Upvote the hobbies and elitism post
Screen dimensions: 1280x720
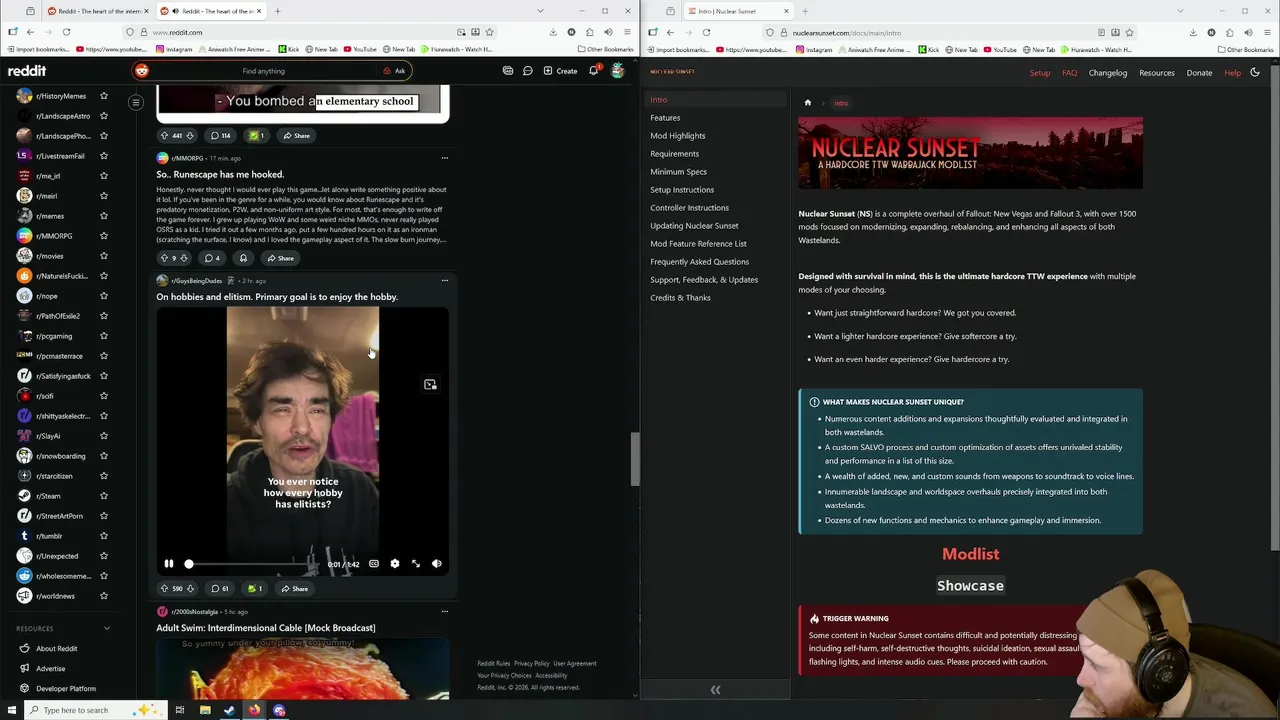164,588
